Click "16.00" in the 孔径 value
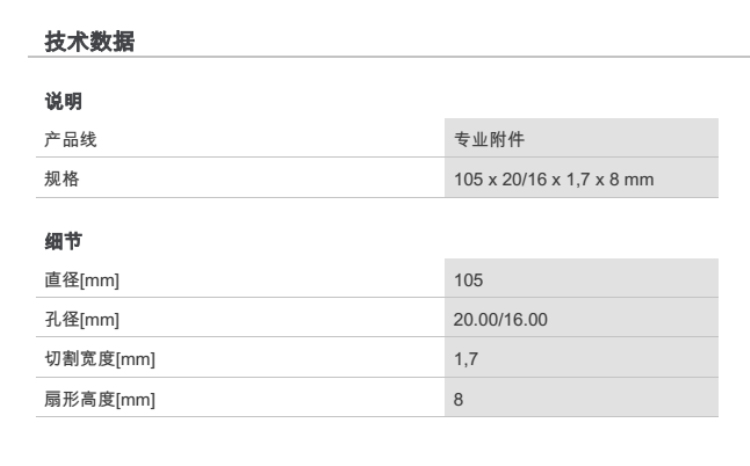 click(x=527, y=320)
